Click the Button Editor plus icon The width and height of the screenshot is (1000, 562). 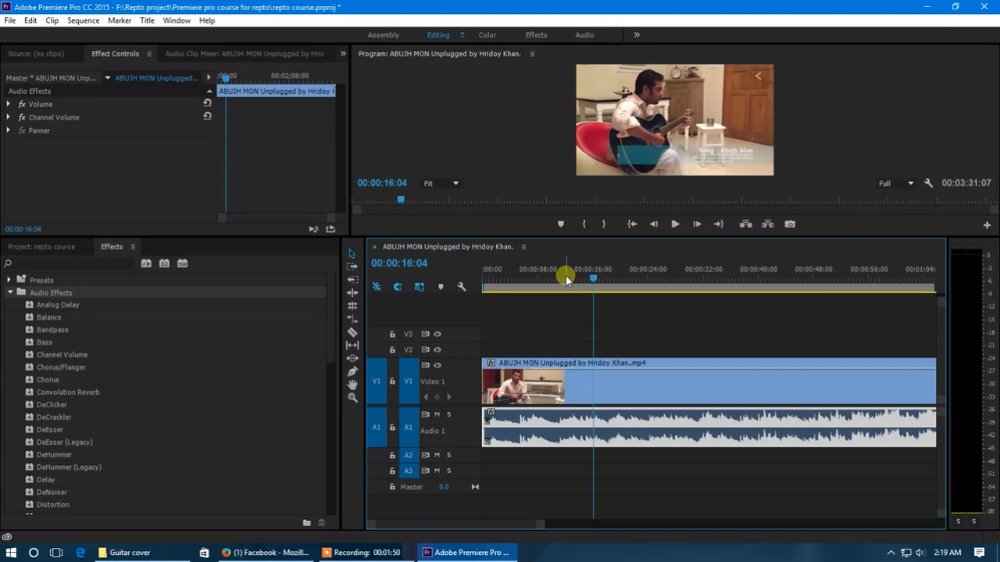pyautogui.click(x=987, y=225)
